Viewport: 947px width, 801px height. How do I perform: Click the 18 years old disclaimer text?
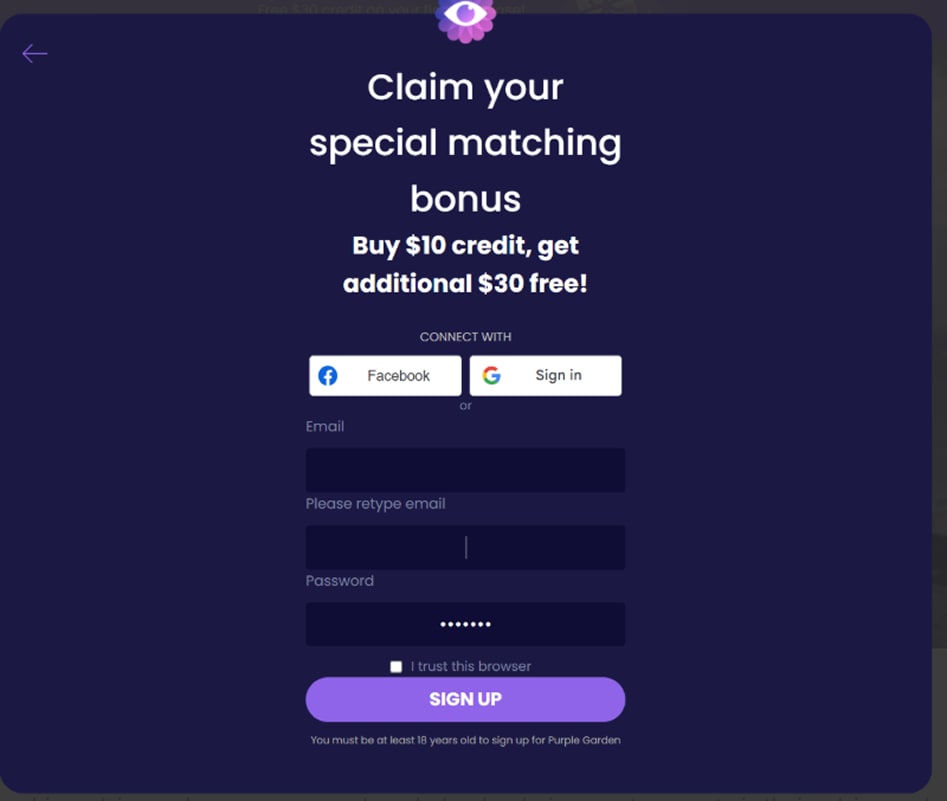(466, 740)
